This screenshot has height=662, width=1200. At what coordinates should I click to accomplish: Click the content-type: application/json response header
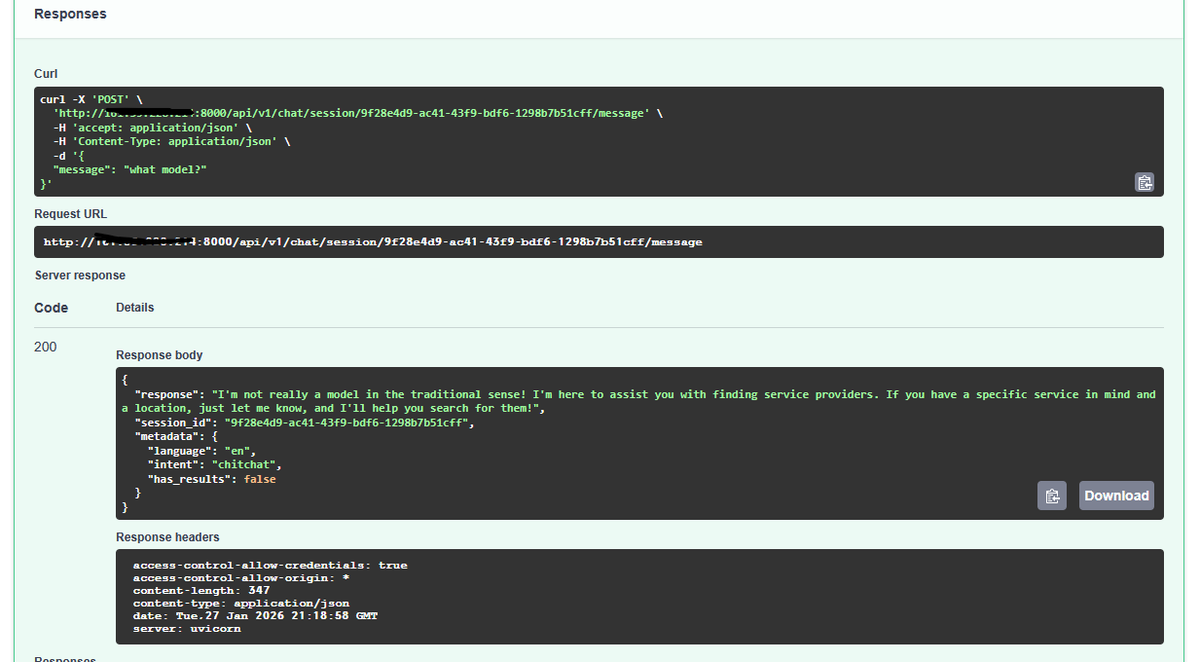tap(241, 604)
